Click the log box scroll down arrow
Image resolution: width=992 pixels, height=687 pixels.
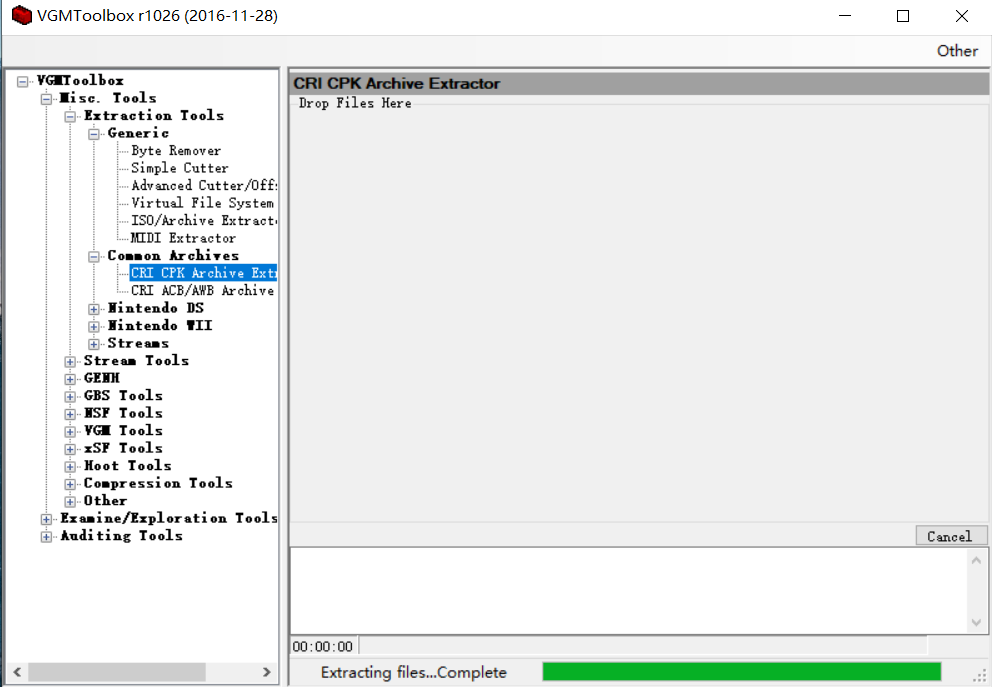pyautogui.click(x=976, y=622)
